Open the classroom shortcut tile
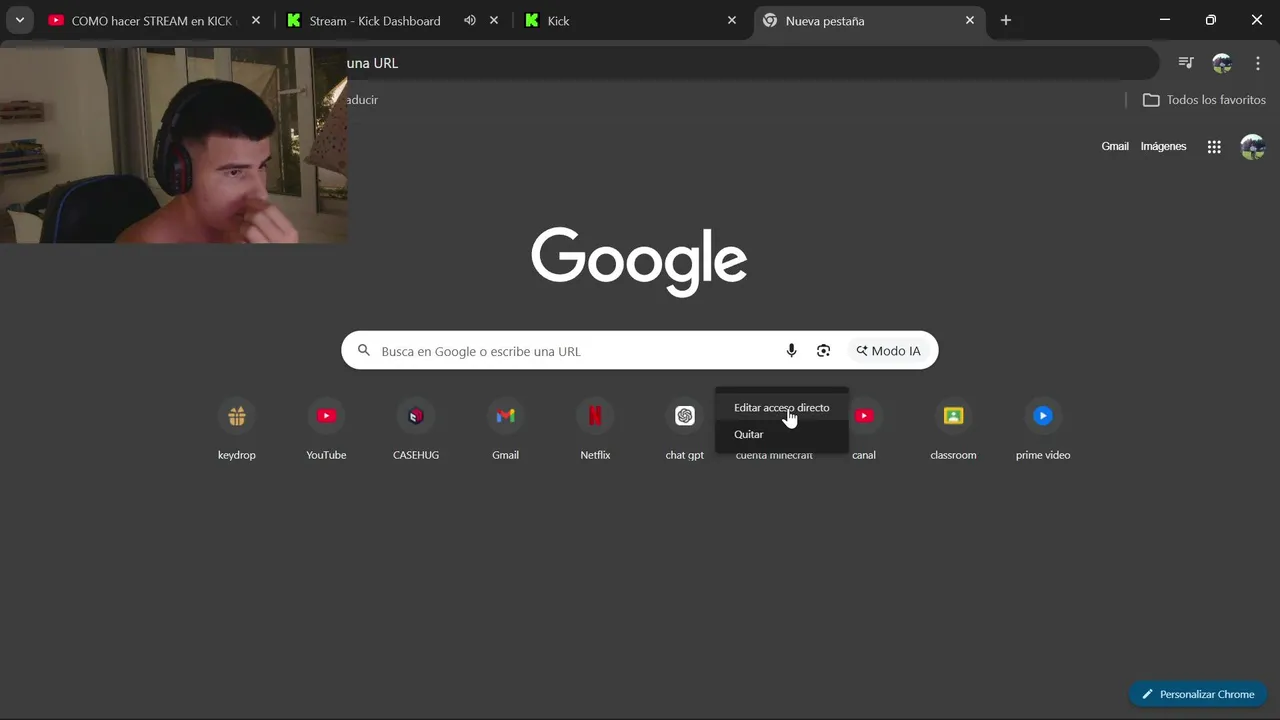Image resolution: width=1280 pixels, height=720 pixels. point(953,427)
